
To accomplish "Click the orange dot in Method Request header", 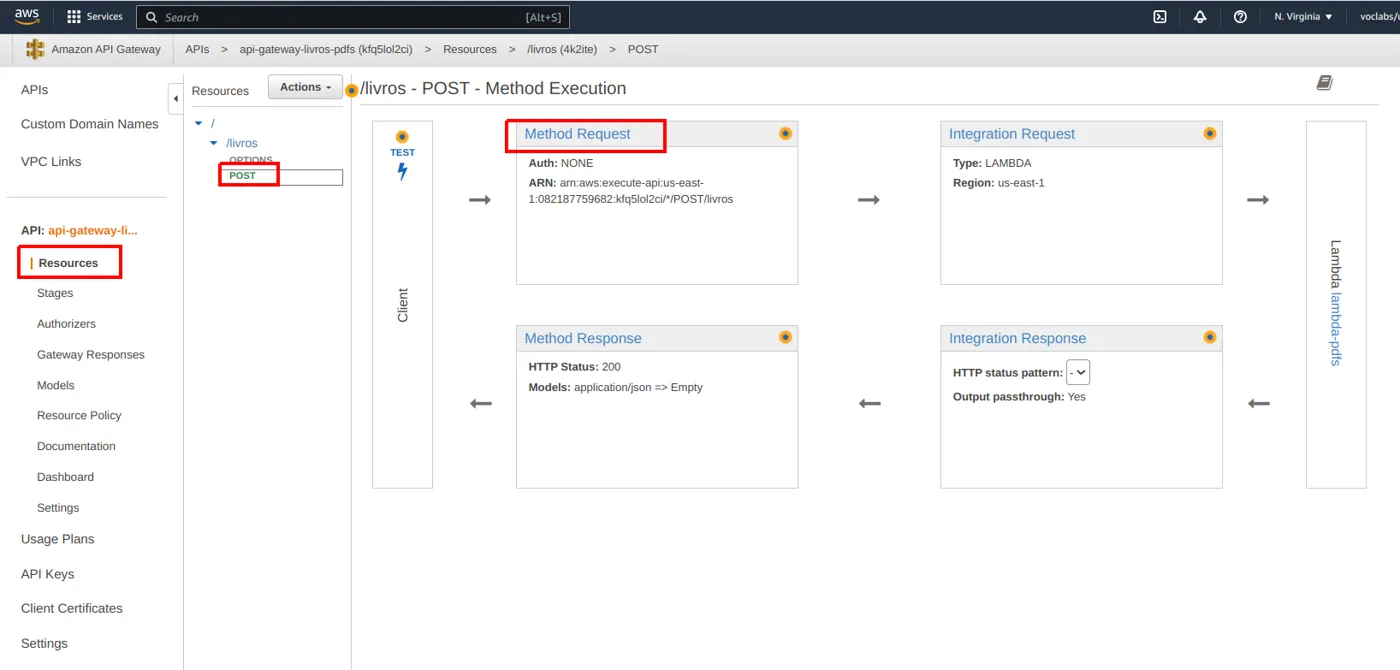I will click(785, 133).
